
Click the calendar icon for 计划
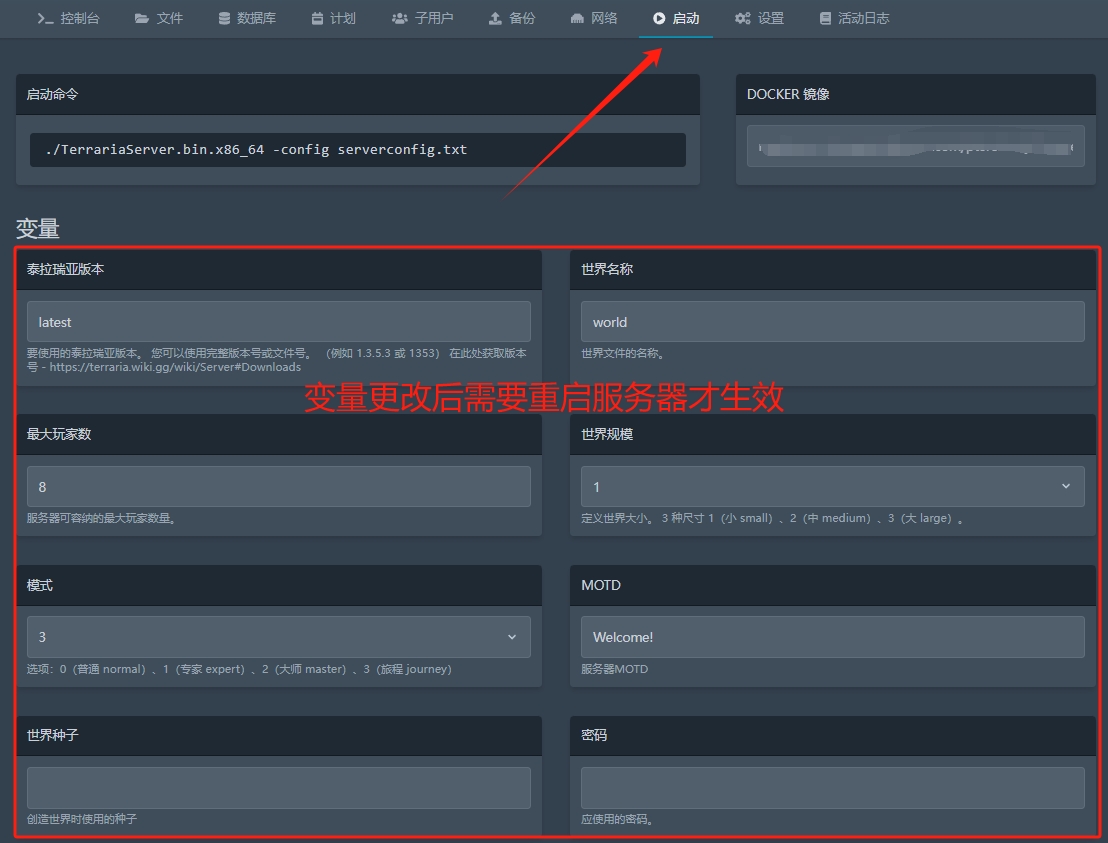coord(317,18)
